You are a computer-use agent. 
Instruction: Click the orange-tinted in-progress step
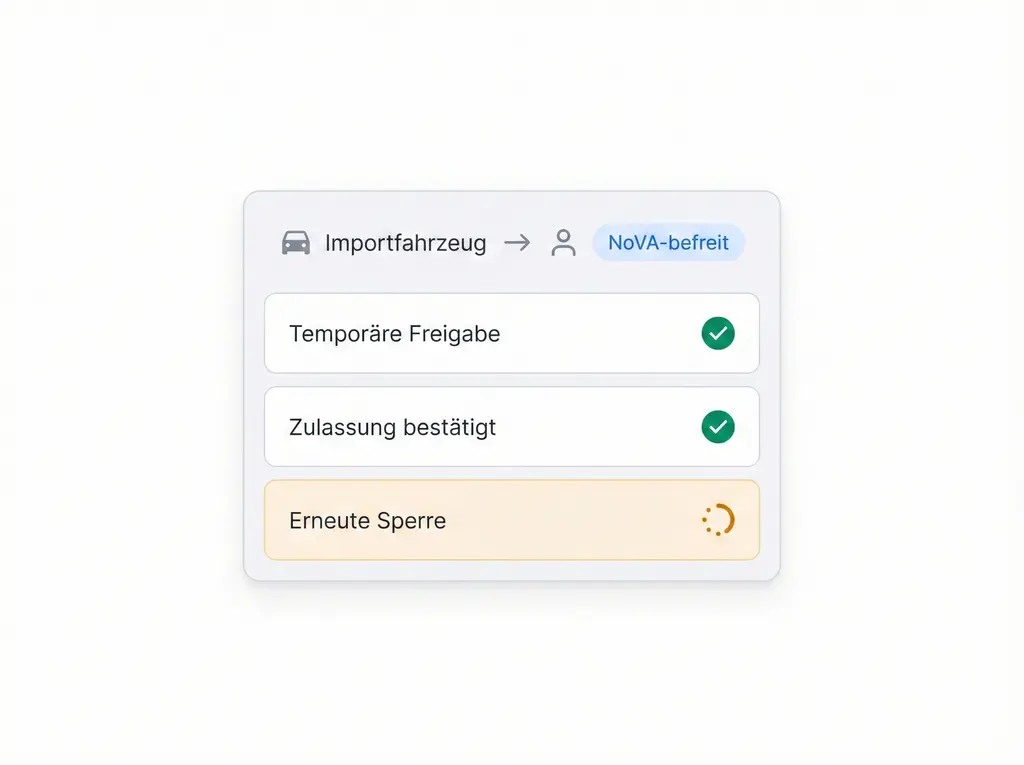click(x=511, y=520)
